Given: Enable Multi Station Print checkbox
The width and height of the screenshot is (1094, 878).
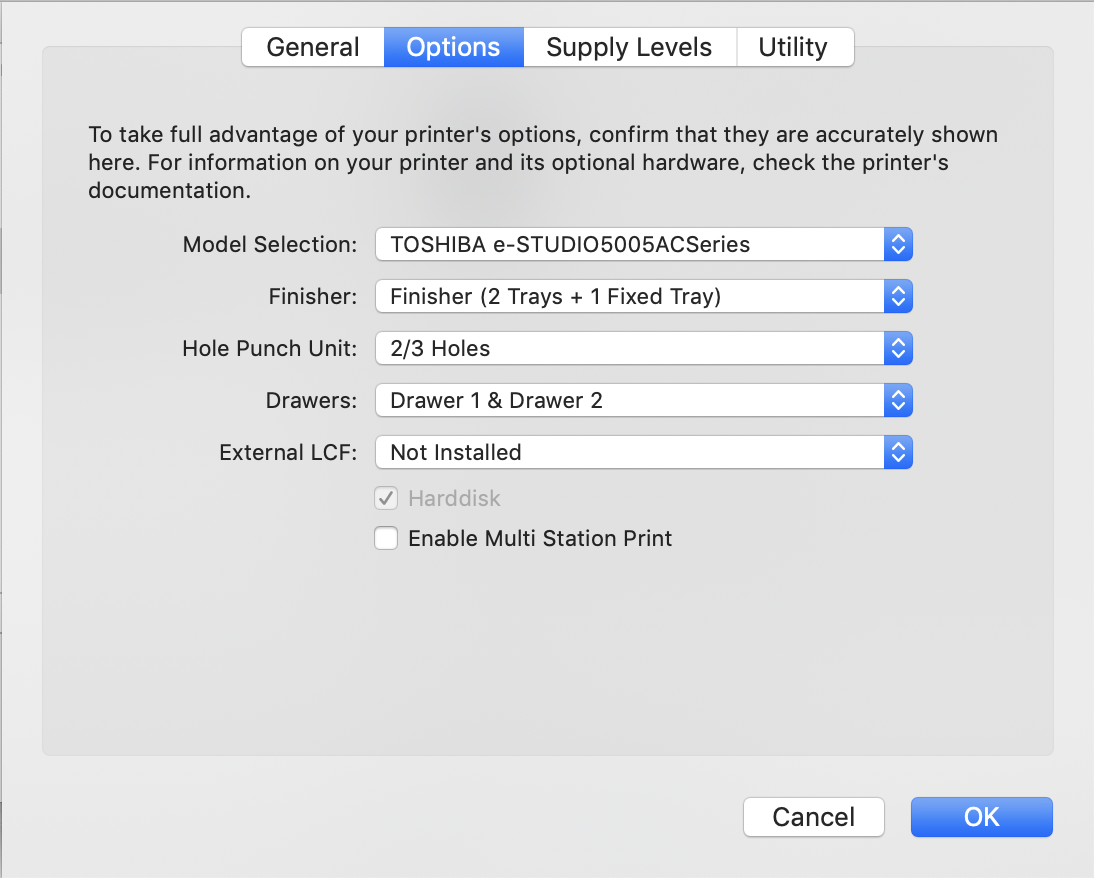Looking at the screenshot, I should tap(386, 538).
